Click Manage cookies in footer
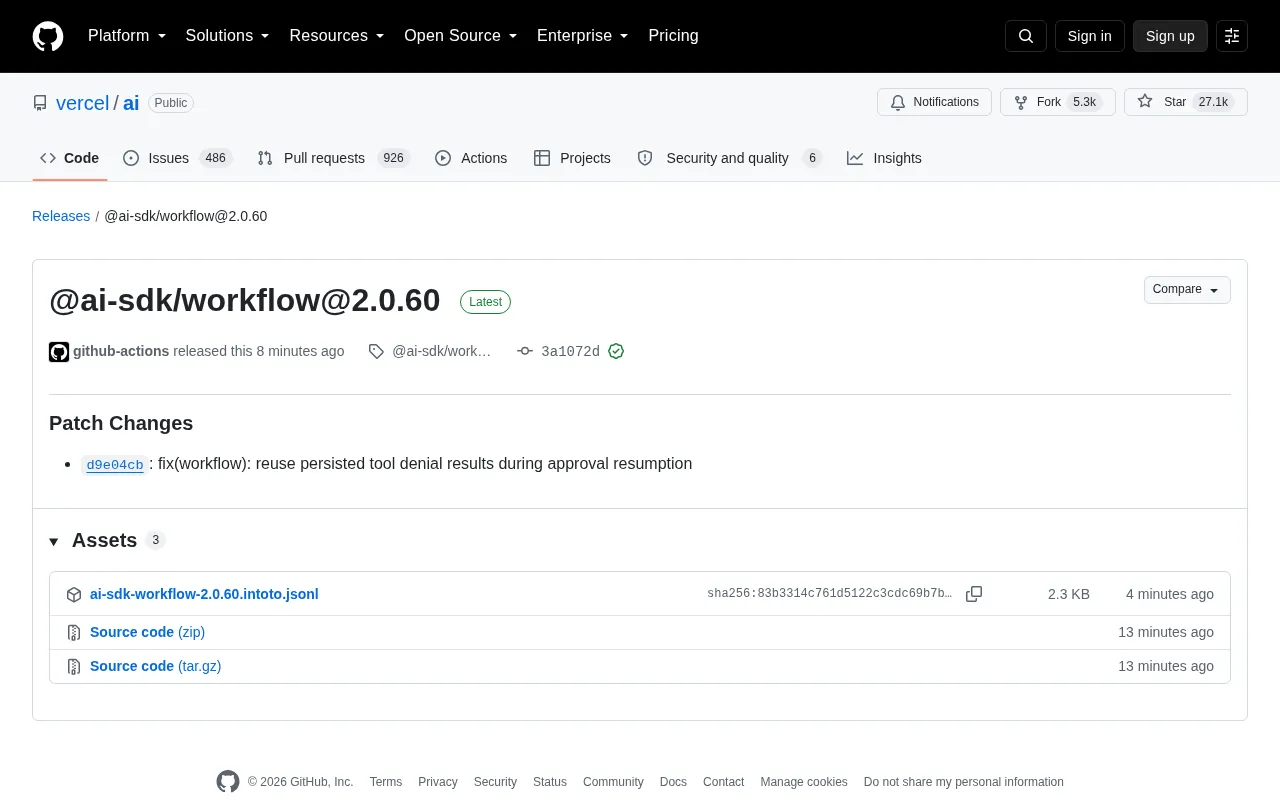Screen dimensions: 1280x800 pyautogui.click(x=804, y=782)
